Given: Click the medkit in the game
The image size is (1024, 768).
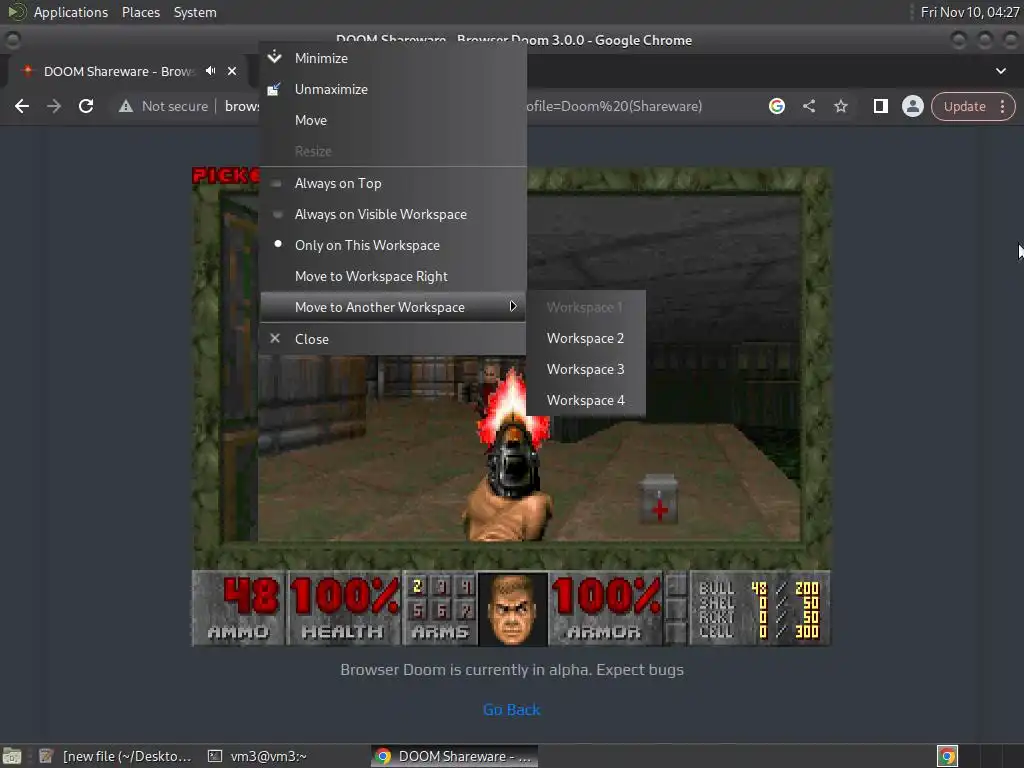Looking at the screenshot, I should click(x=658, y=500).
